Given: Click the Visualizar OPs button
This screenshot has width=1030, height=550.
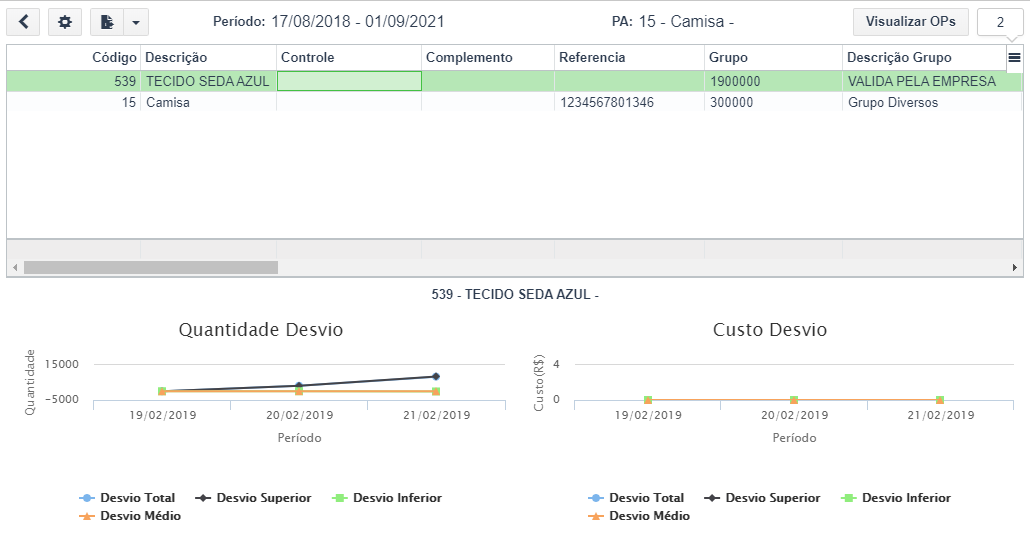Looking at the screenshot, I should click(910, 22).
